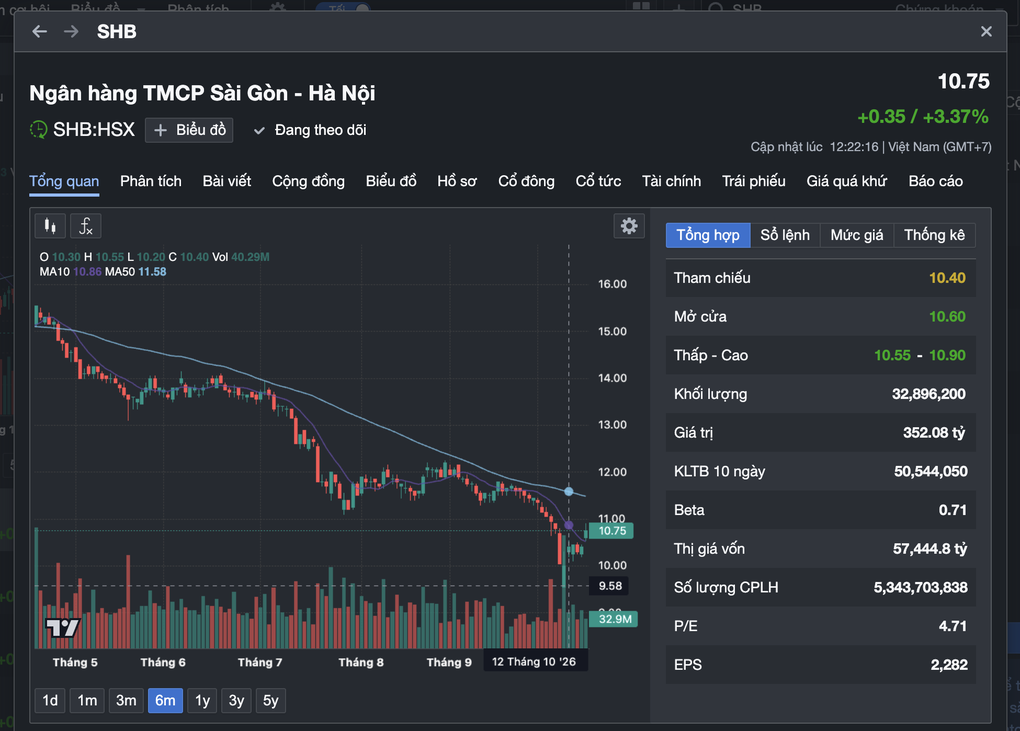Set chart range to 3m

(x=126, y=700)
